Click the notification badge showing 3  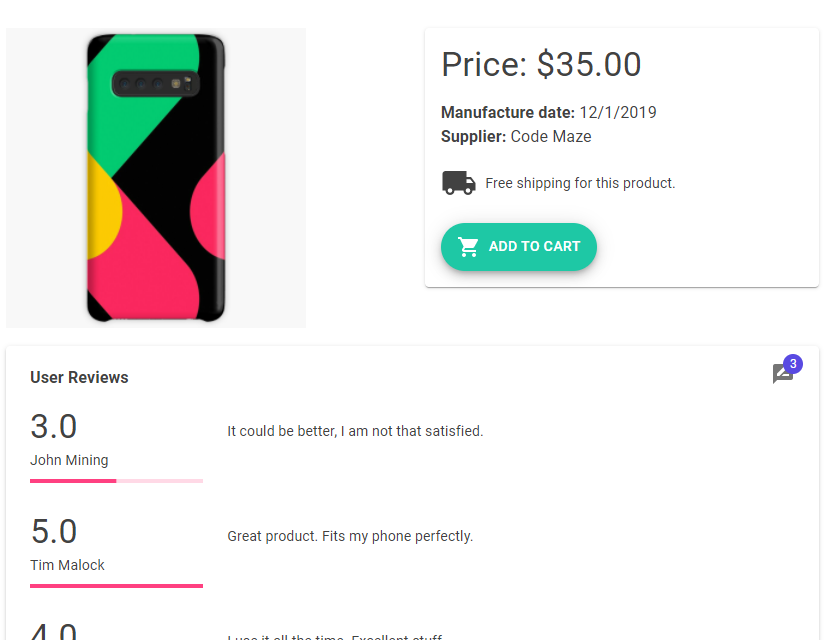click(793, 364)
